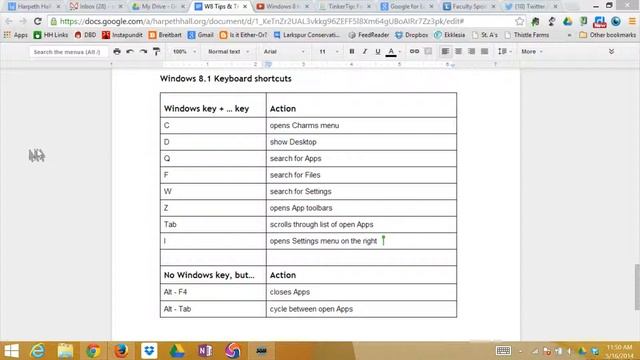Open the text color picker
Screen dimensions: 640x360
click(391, 51)
